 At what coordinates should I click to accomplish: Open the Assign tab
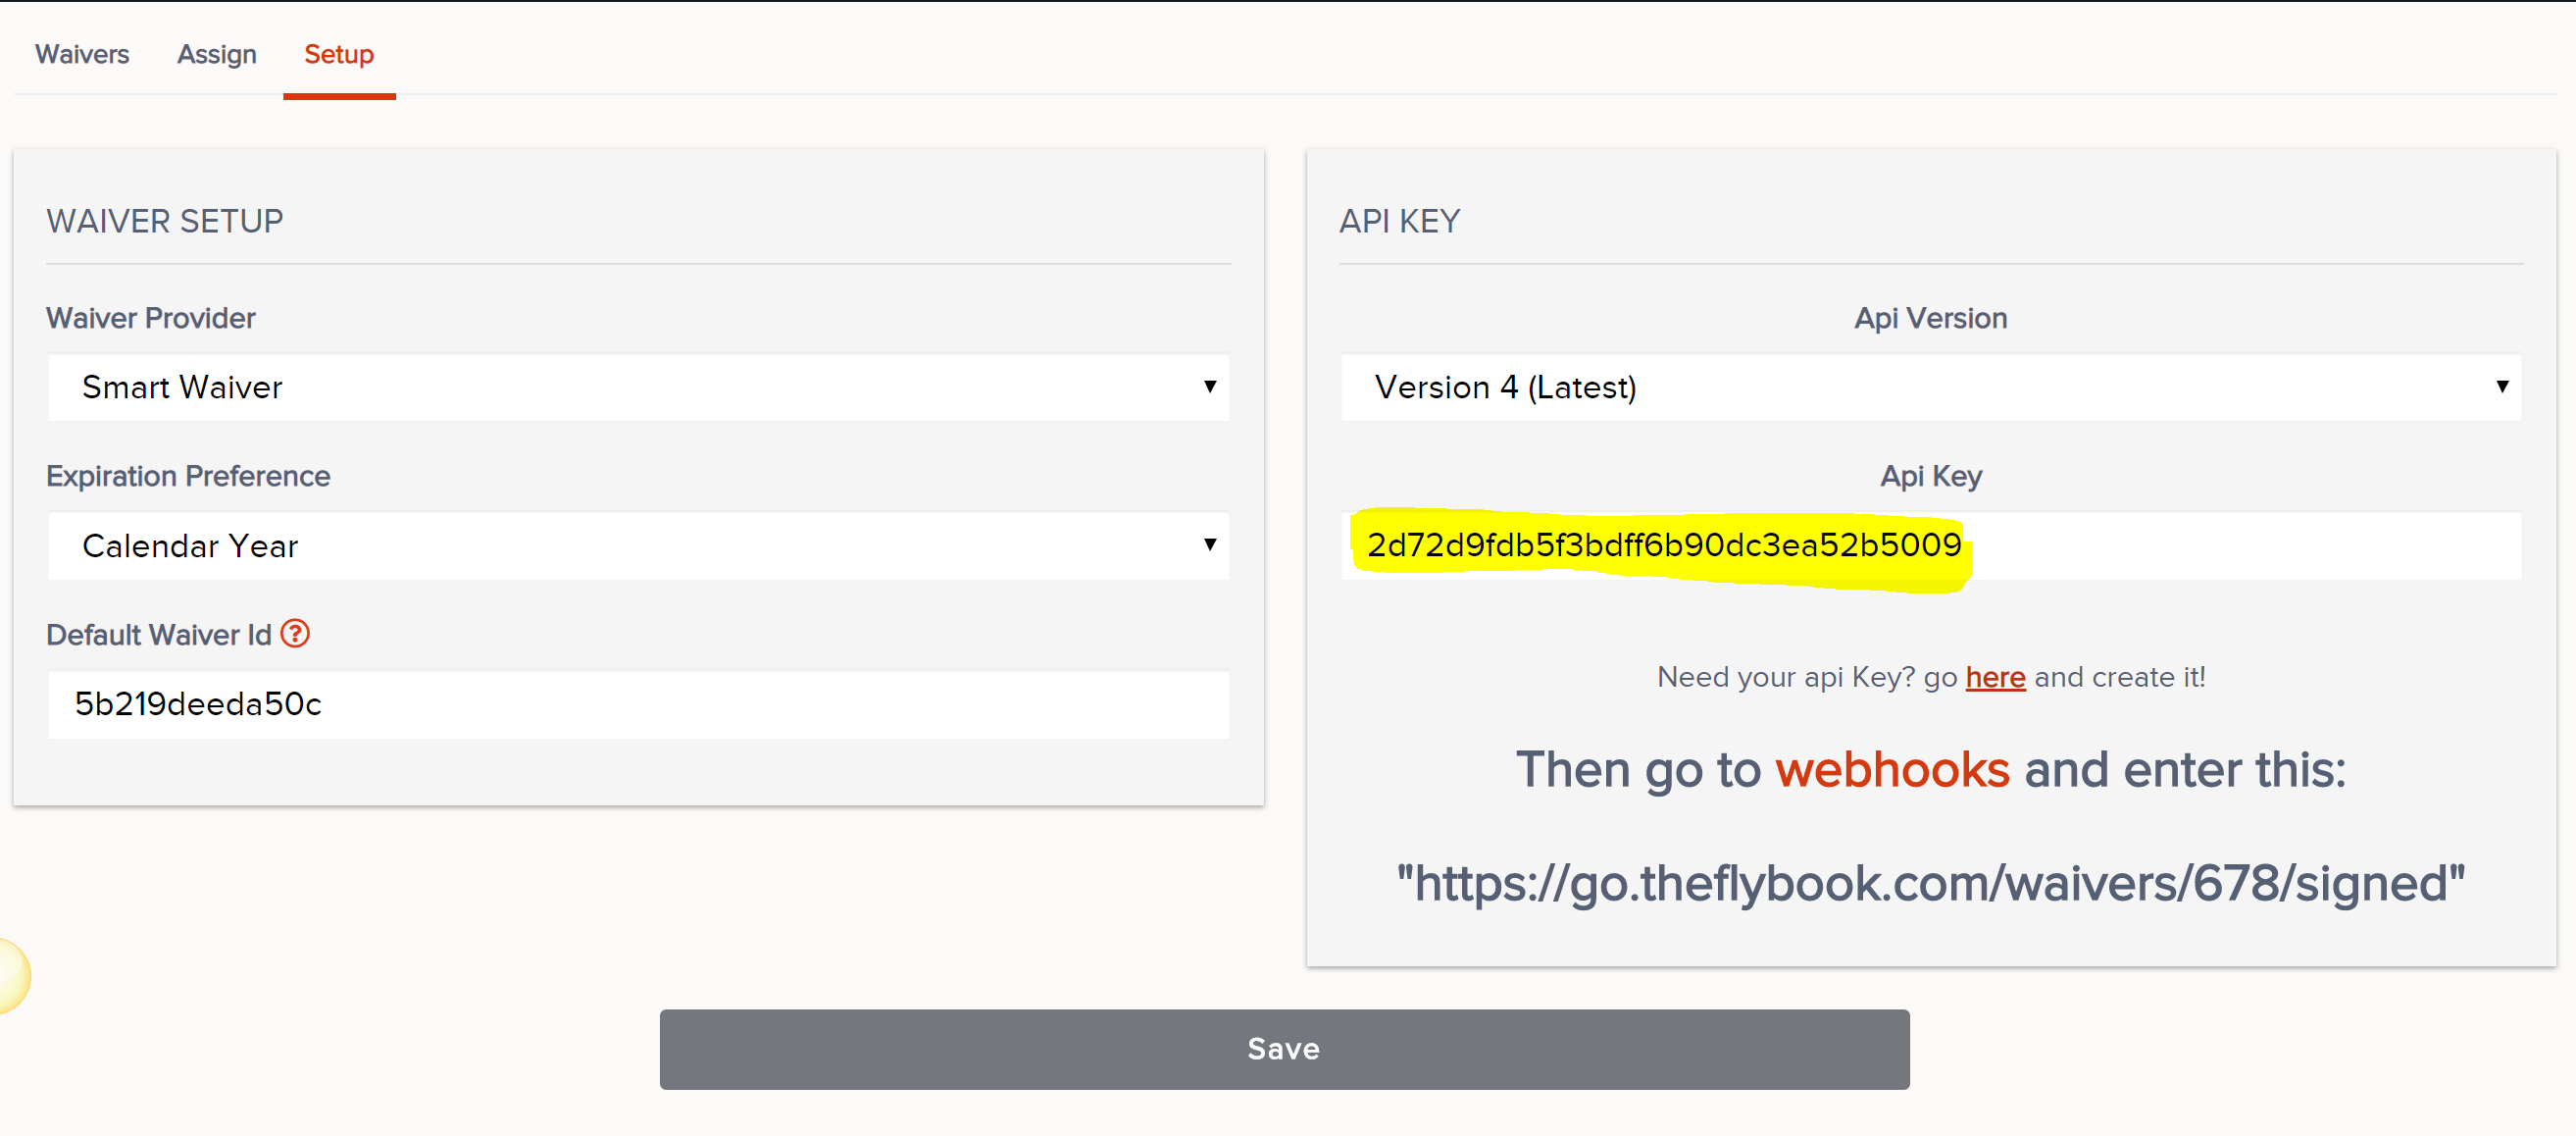[x=216, y=54]
